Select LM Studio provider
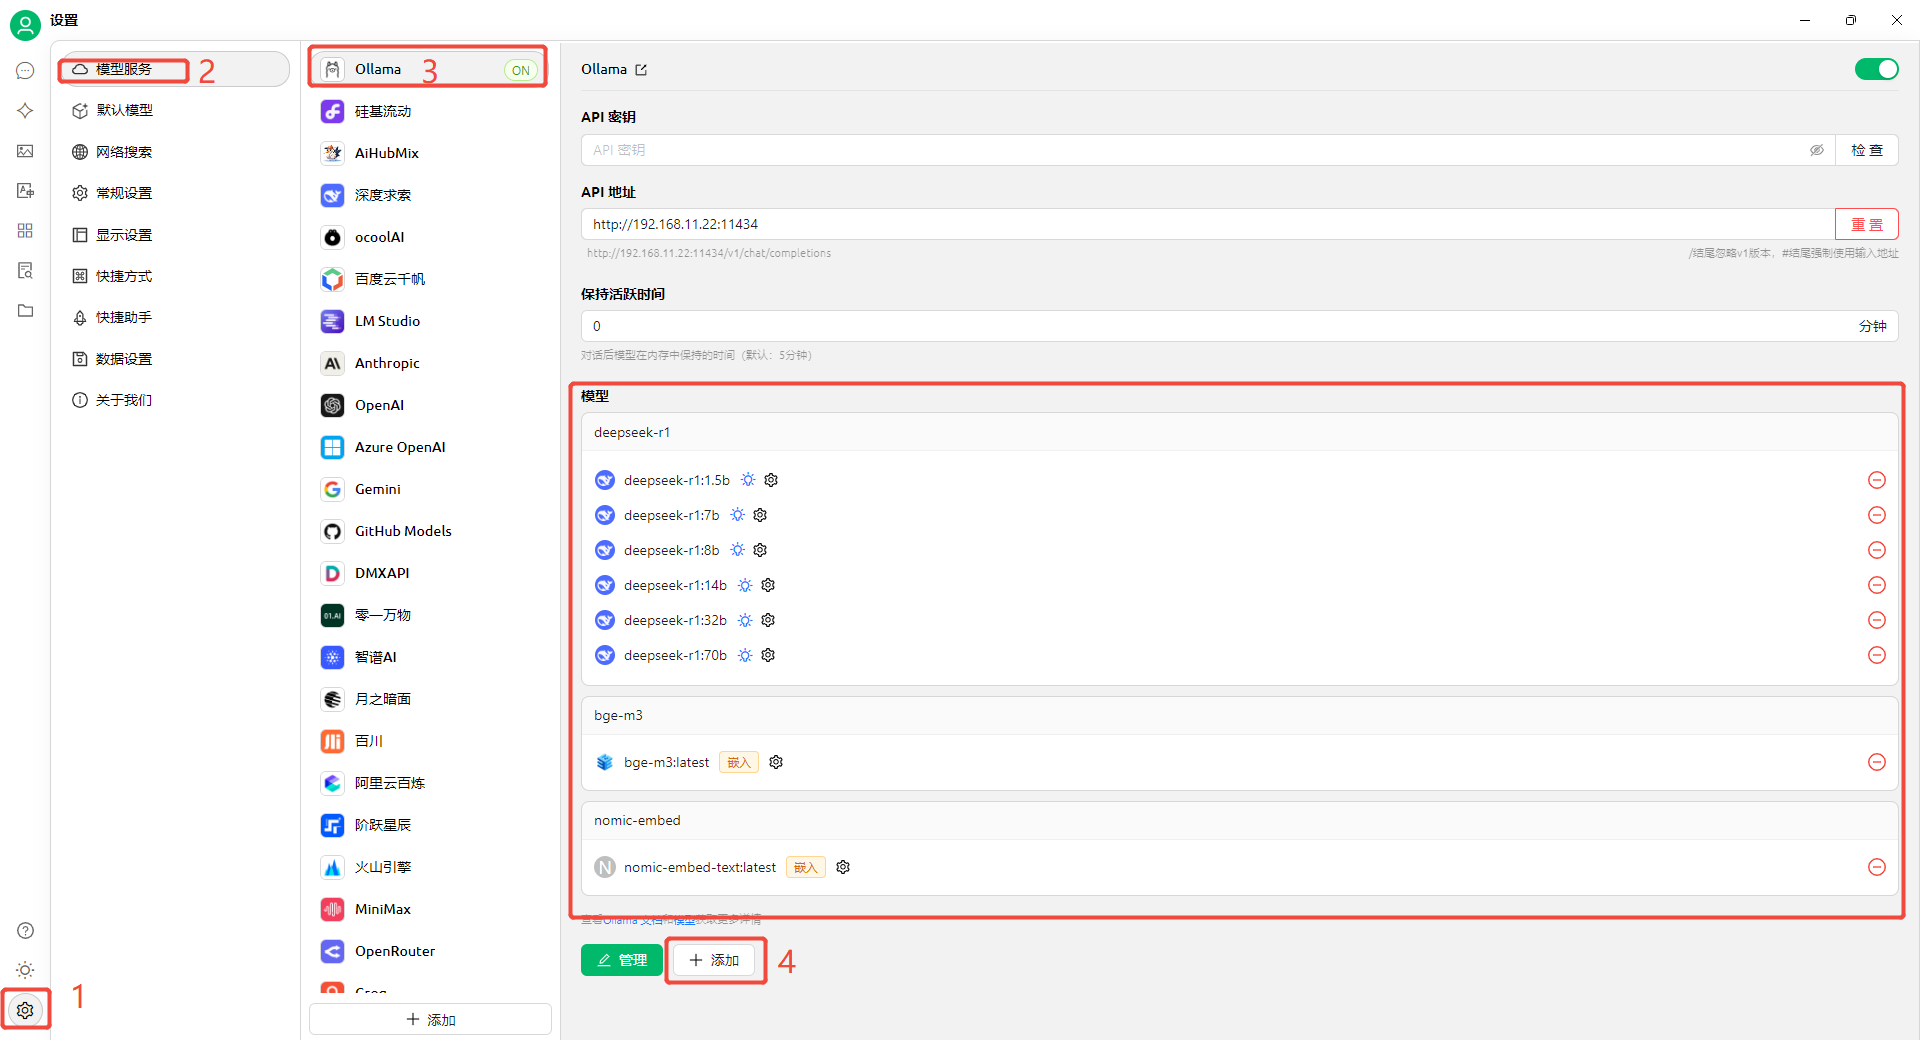 point(430,321)
